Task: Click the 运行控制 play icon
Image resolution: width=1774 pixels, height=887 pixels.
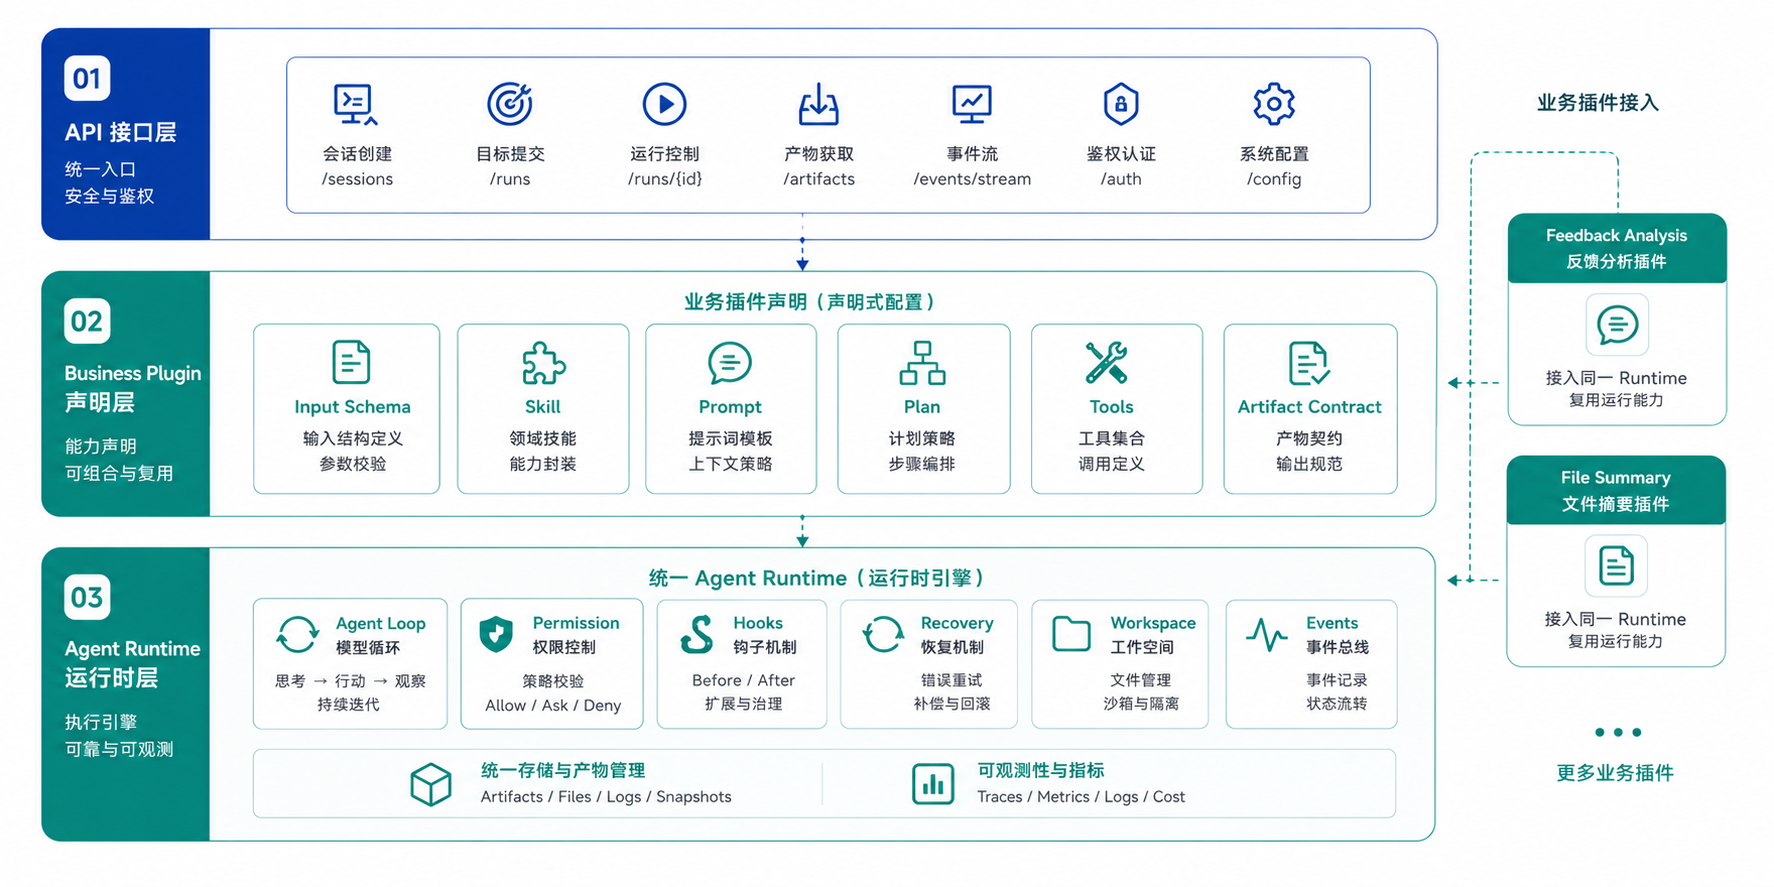Action: click(x=664, y=104)
